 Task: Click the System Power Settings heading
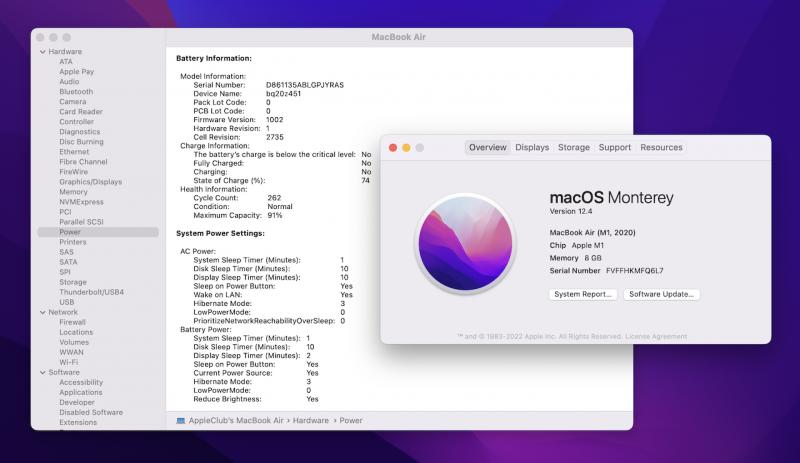click(x=220, y=233)
